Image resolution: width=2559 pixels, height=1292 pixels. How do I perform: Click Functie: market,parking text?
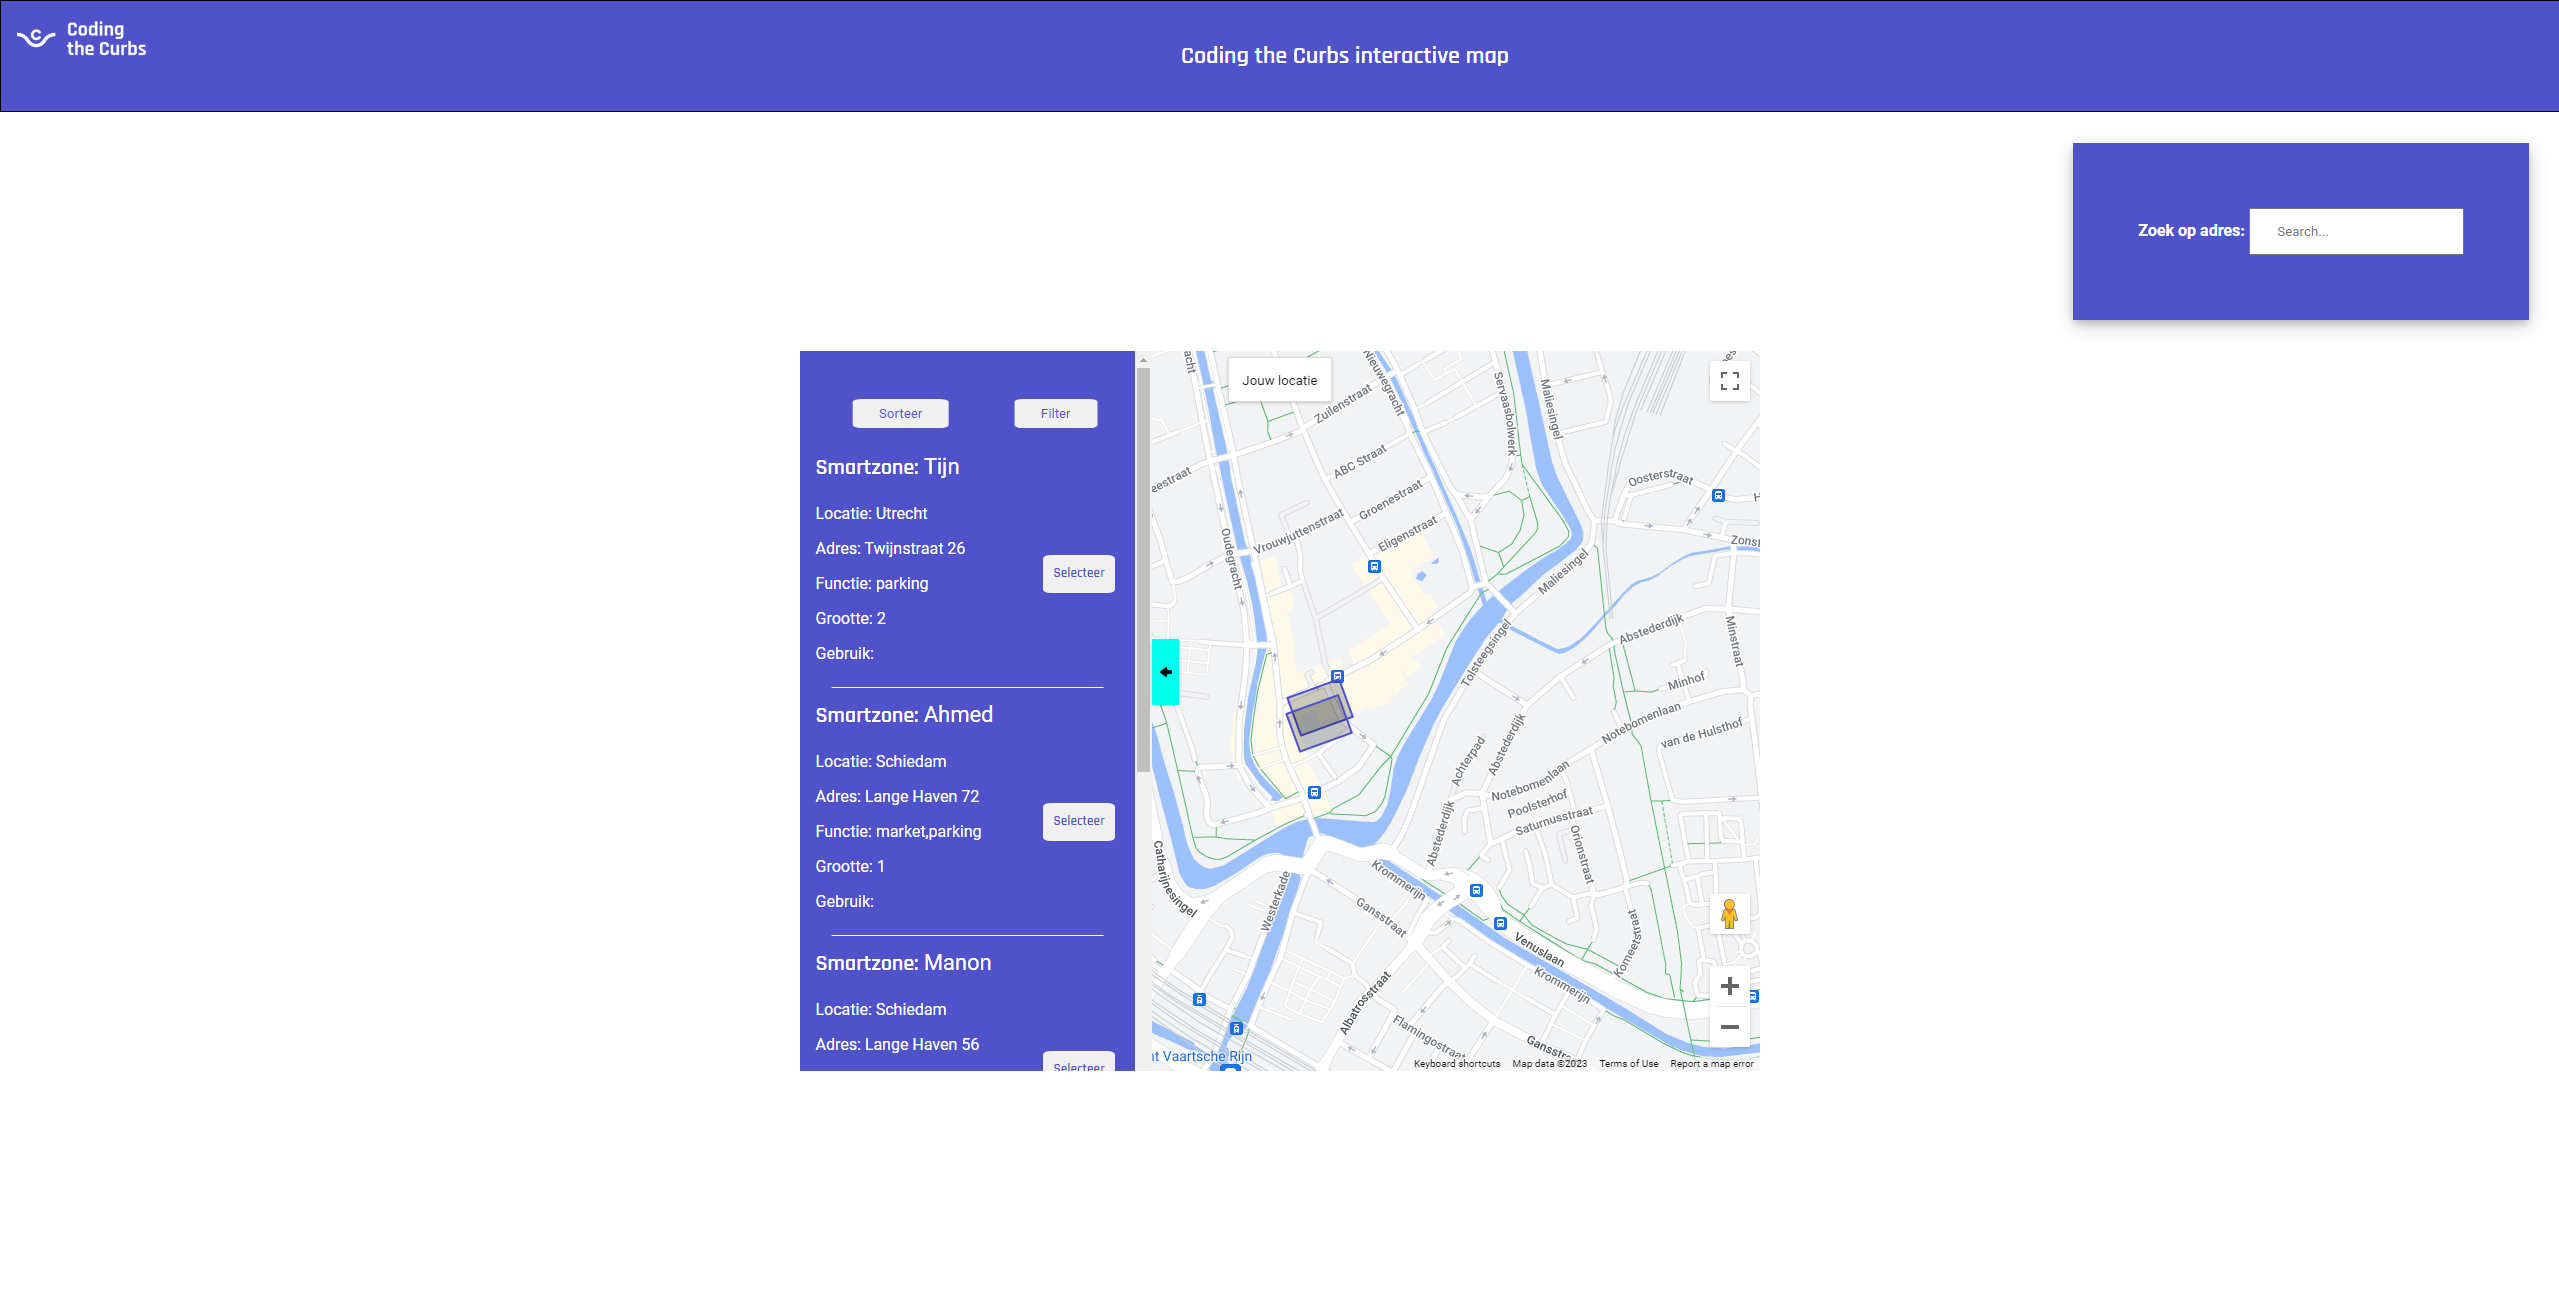(898, 832)
